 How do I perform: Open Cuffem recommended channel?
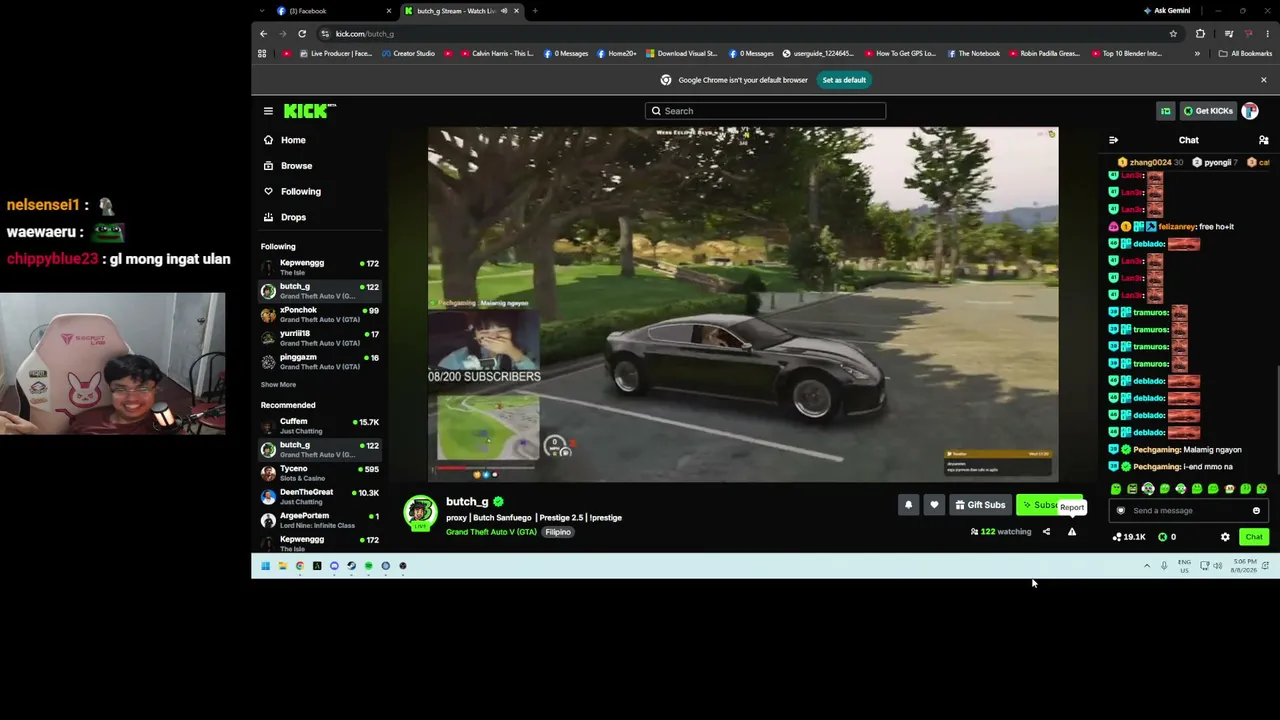pos(320,426)
